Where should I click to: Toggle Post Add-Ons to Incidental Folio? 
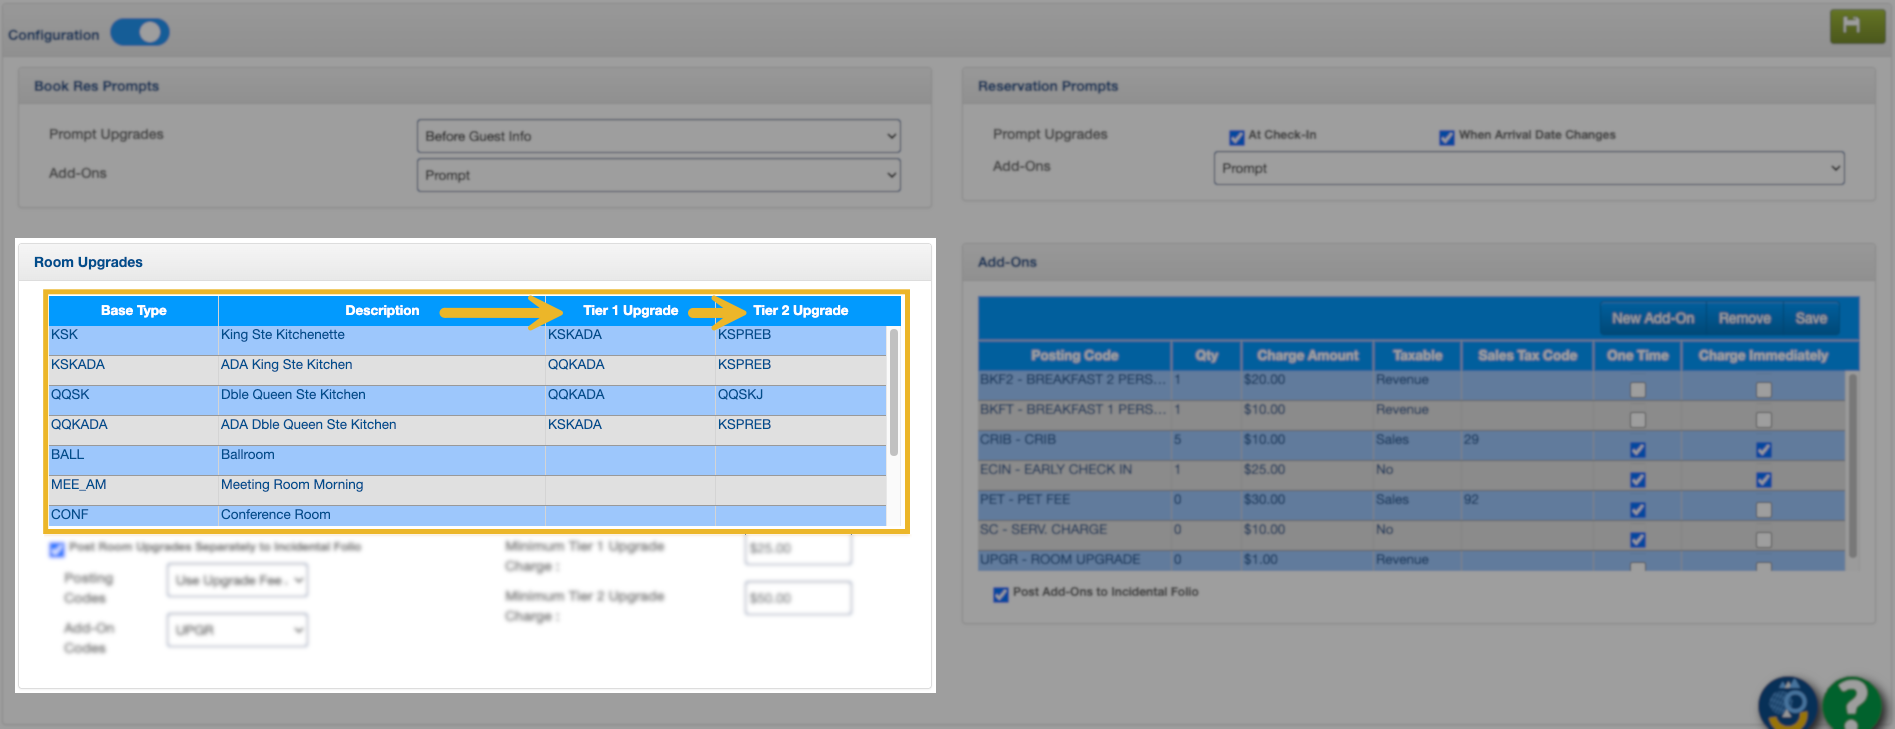click(x=1000, y=594)
